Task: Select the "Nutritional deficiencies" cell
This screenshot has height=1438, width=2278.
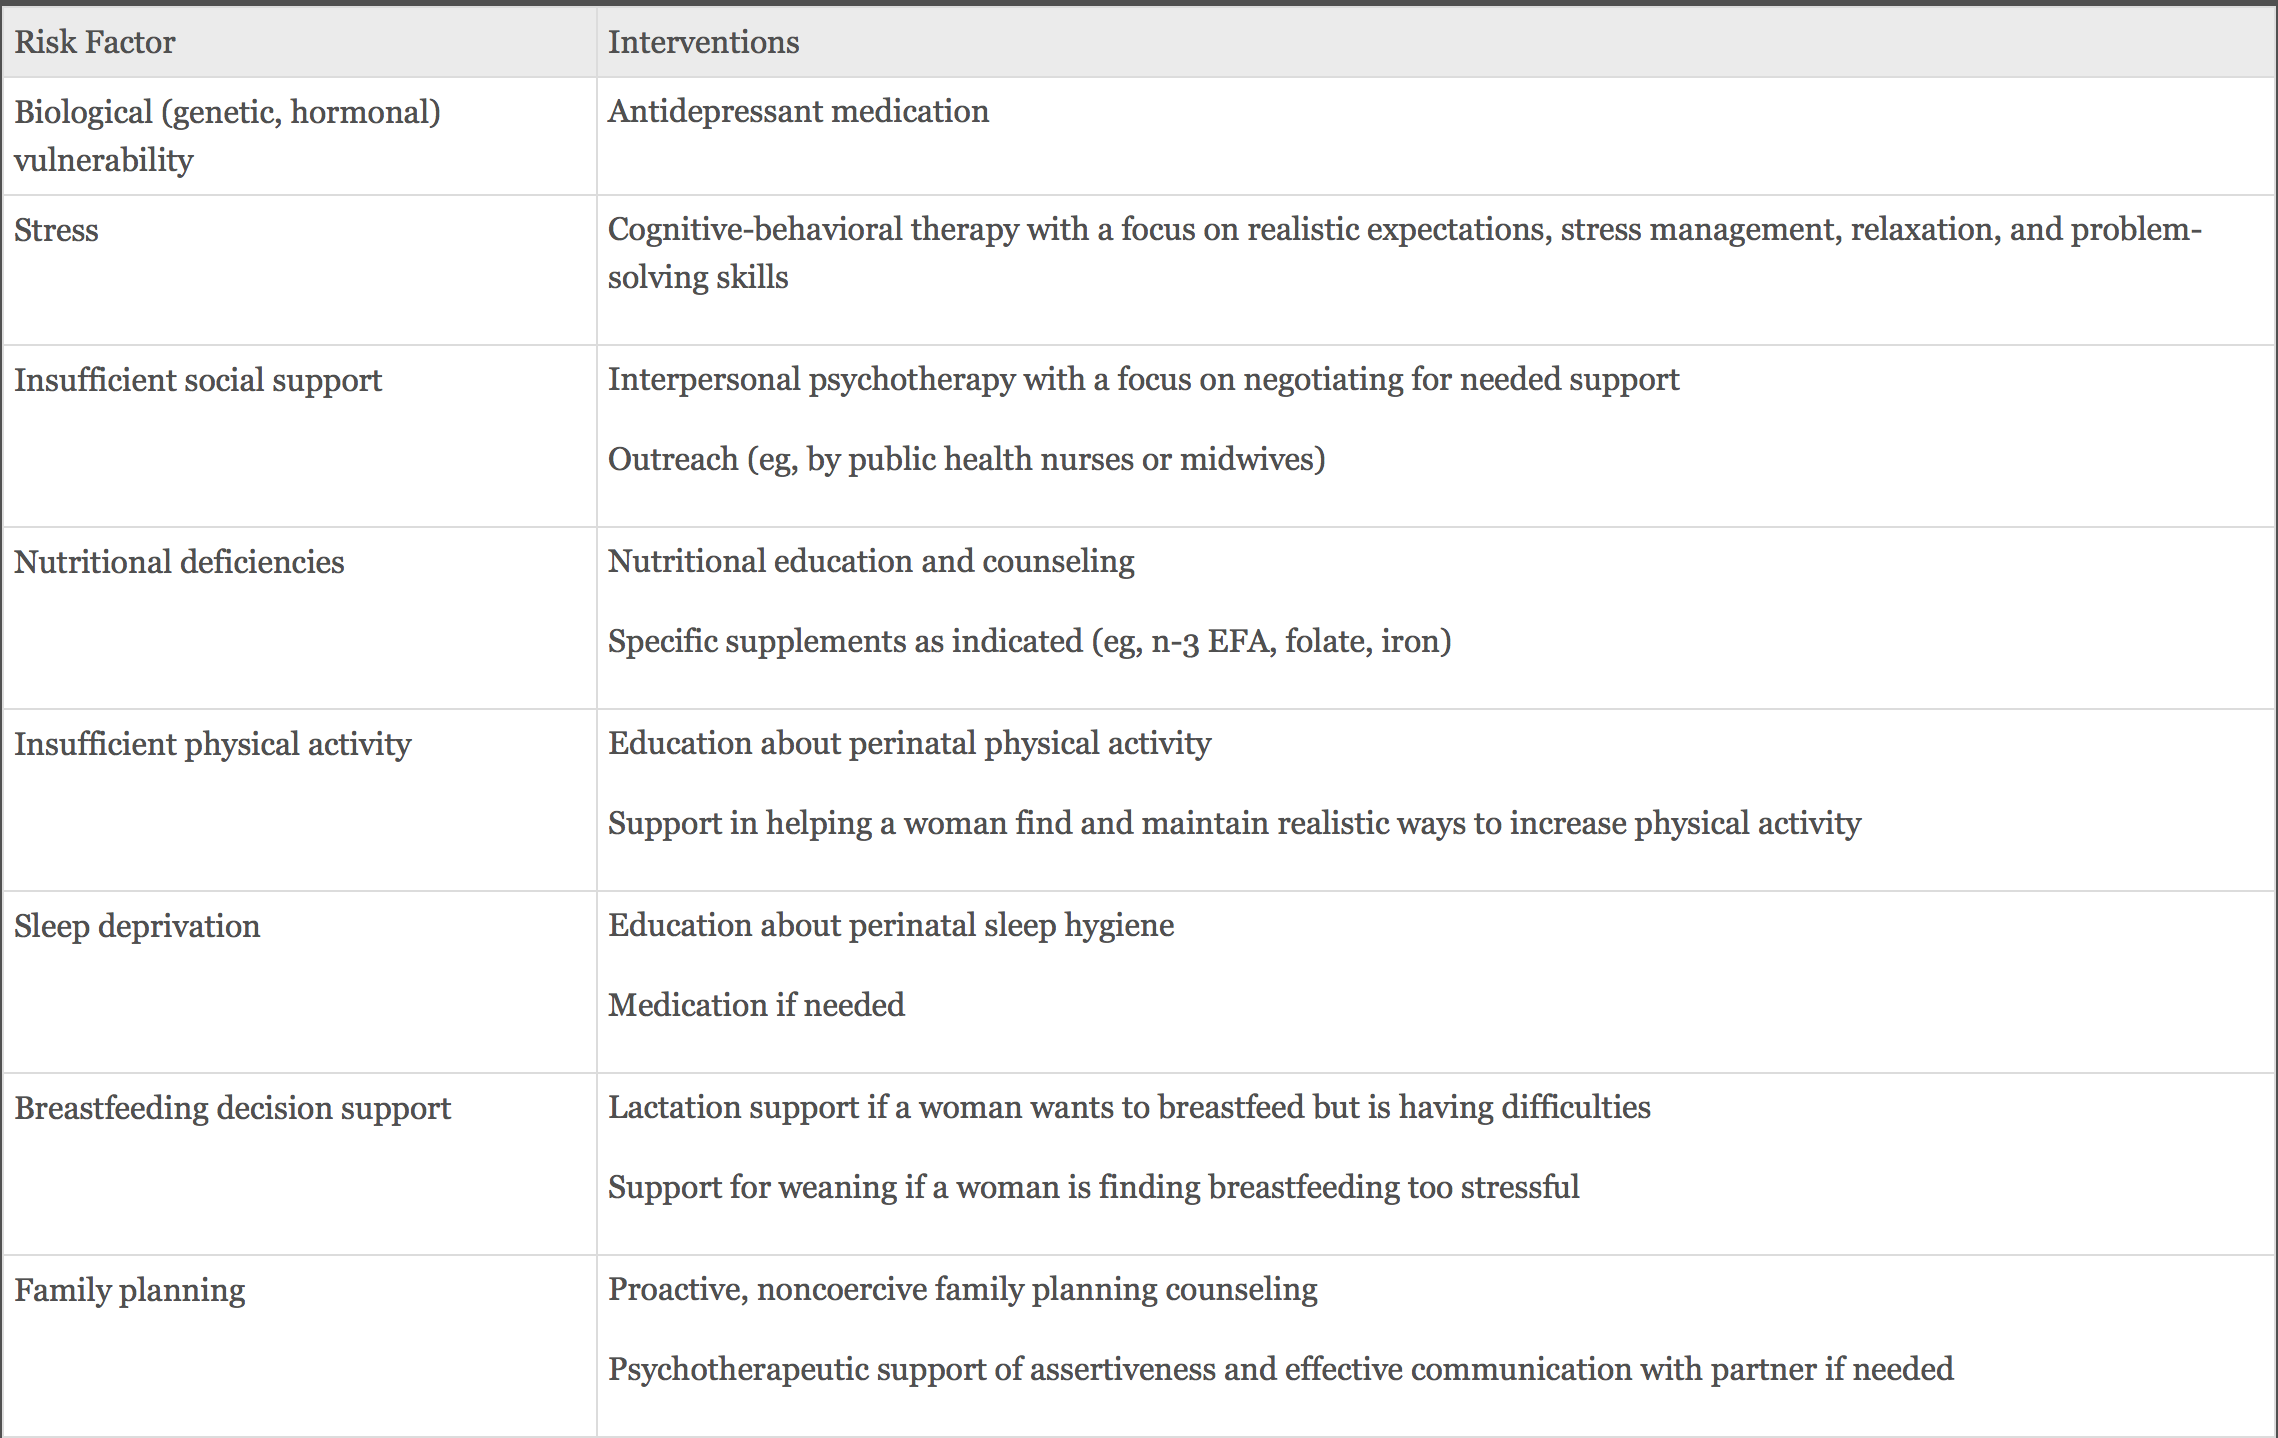Action: [179, 562]
